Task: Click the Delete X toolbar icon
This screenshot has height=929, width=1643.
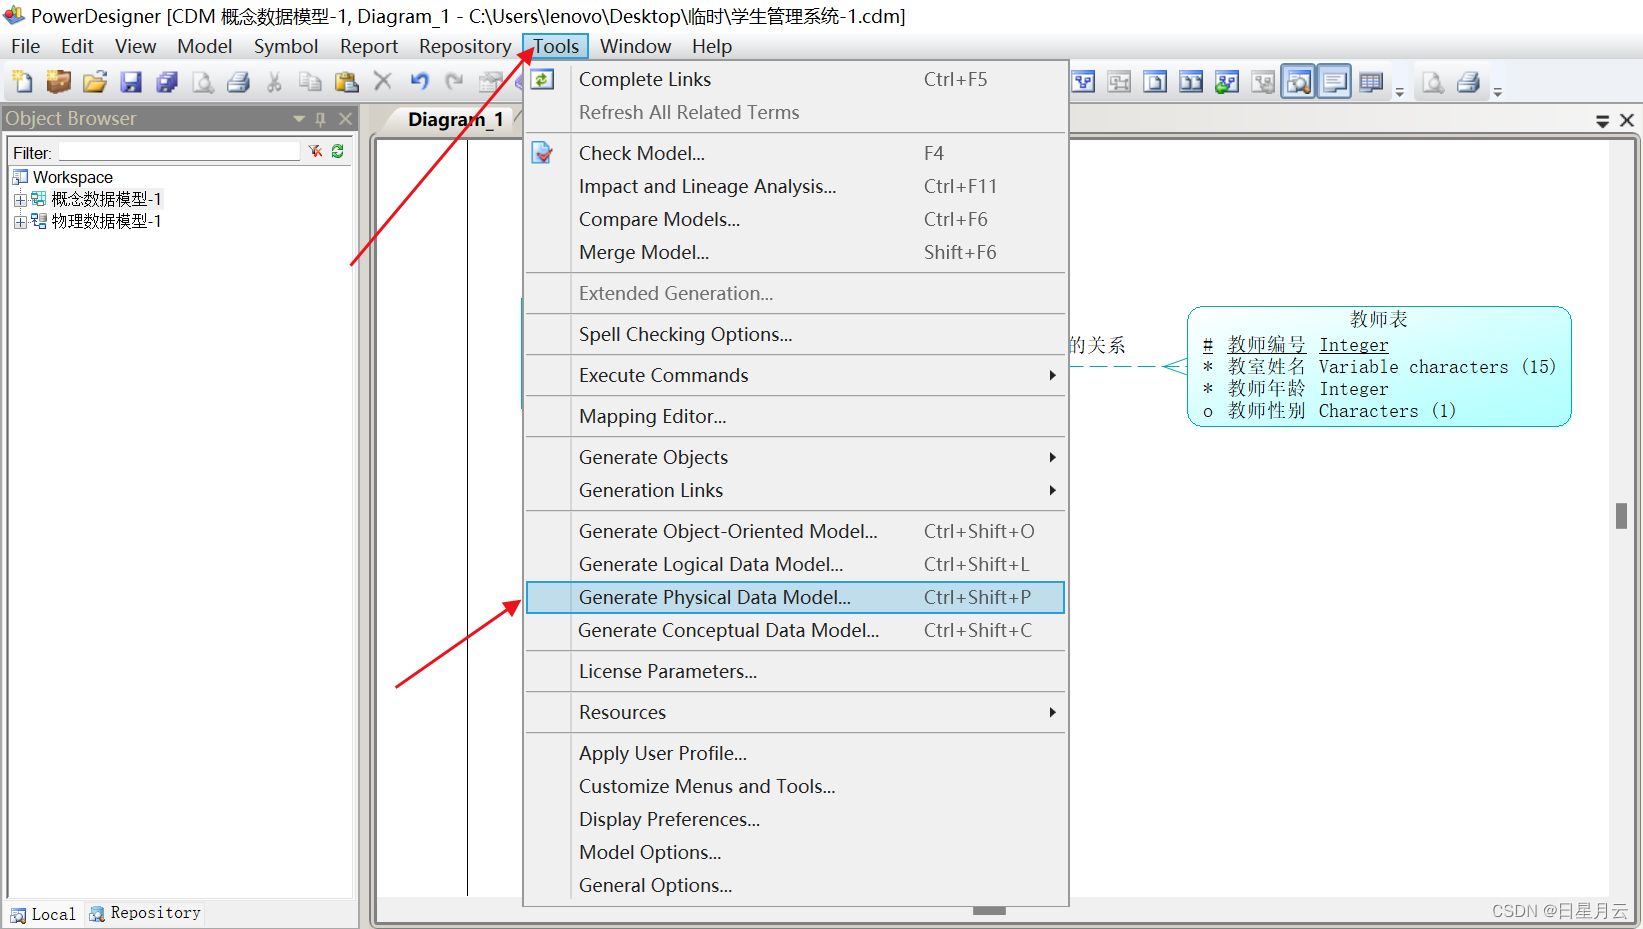Action: point(382,81)
